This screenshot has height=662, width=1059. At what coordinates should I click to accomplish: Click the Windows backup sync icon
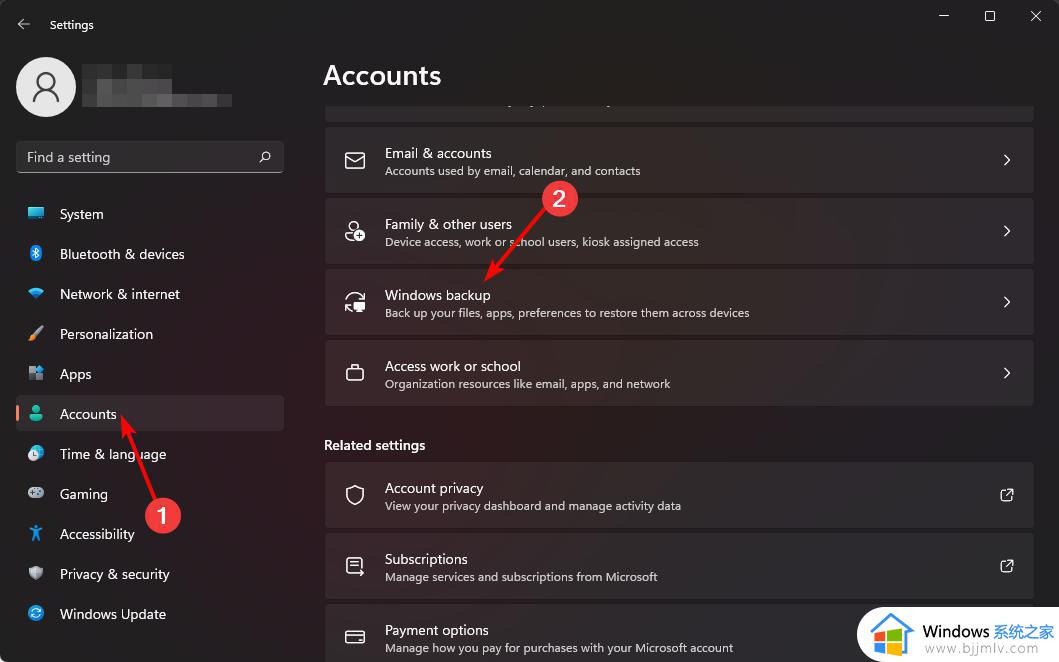click(355, 302)
